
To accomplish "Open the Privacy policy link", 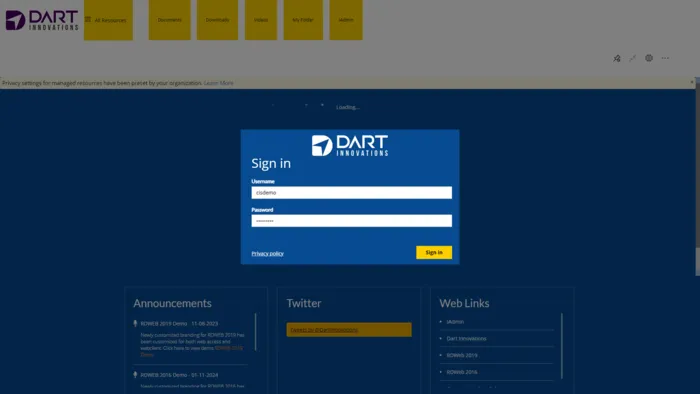I will pos(267,253).
